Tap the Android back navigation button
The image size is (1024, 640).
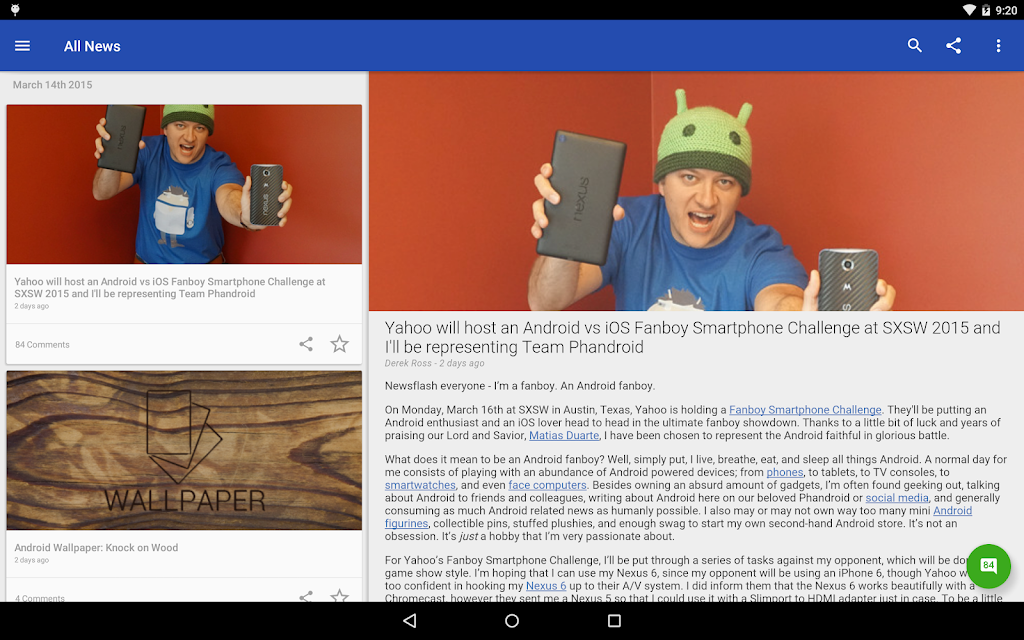coord(409,620)
